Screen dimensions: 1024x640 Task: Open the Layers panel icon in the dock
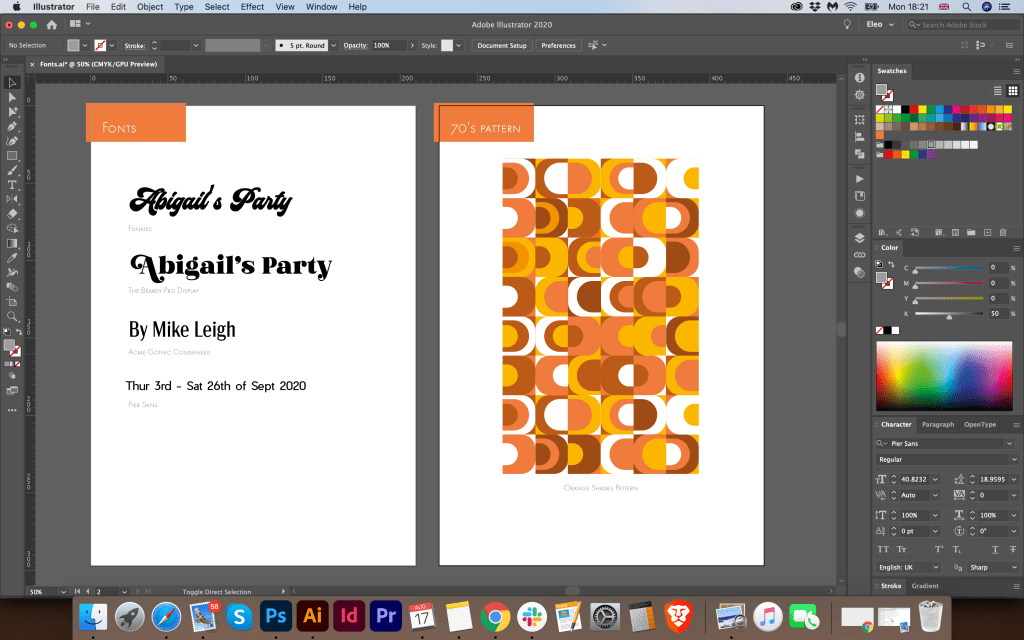pyautogui.click(x=859, y=238)
